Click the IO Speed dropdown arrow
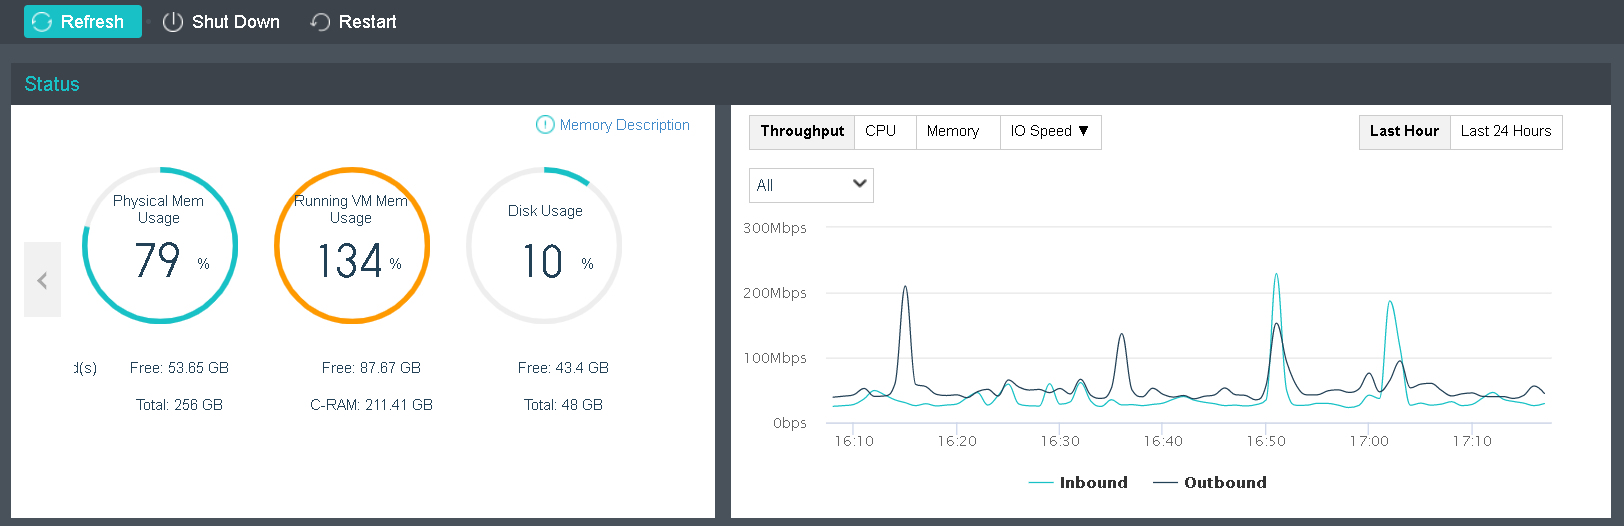1624x526 pixels. (x=1083, y=131)
